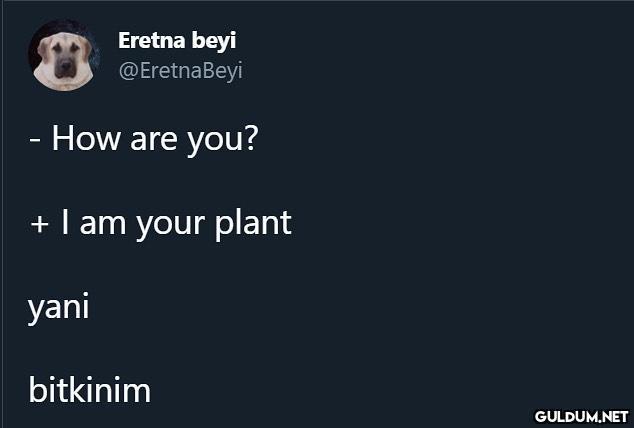Image resolution: width=634 pixels, height=428 pixels.
Task: Click the word "Eretna" in the display name
Action: [x=152, y=41]
